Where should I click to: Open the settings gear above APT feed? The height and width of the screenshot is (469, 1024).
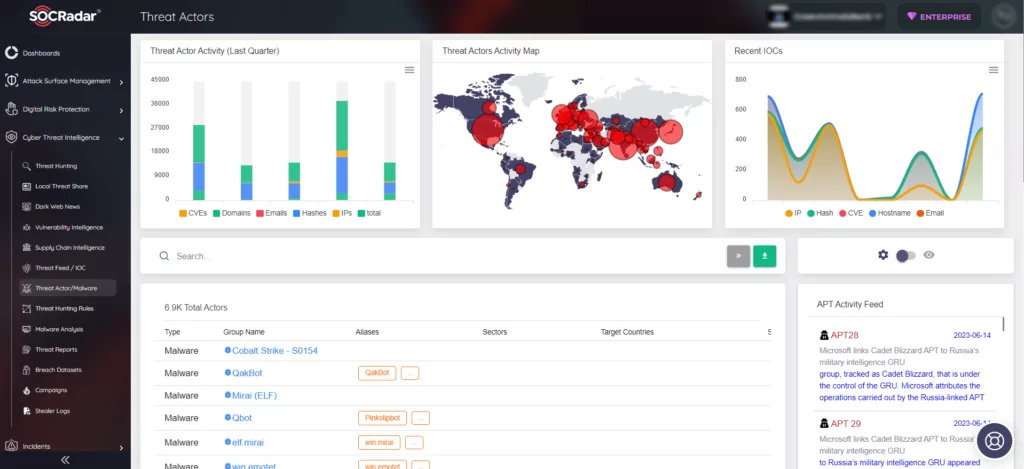883,255
